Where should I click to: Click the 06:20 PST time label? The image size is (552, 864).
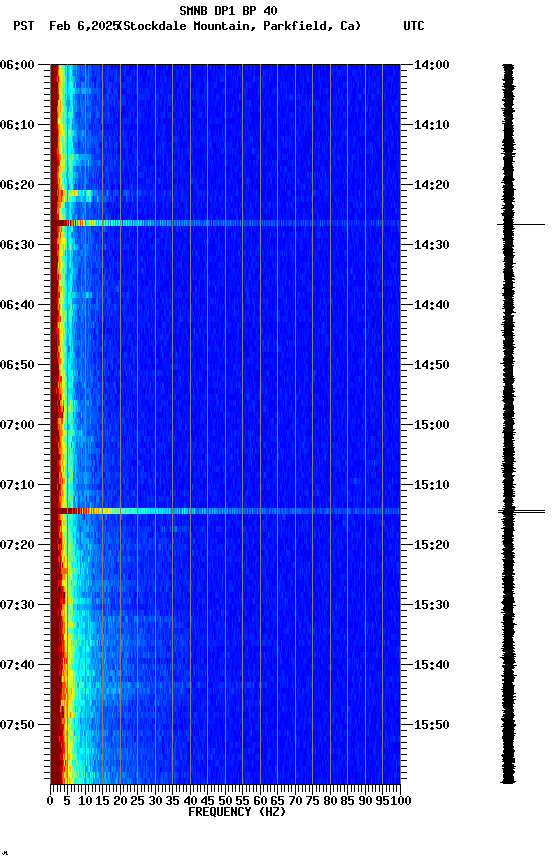pos(18,185)
